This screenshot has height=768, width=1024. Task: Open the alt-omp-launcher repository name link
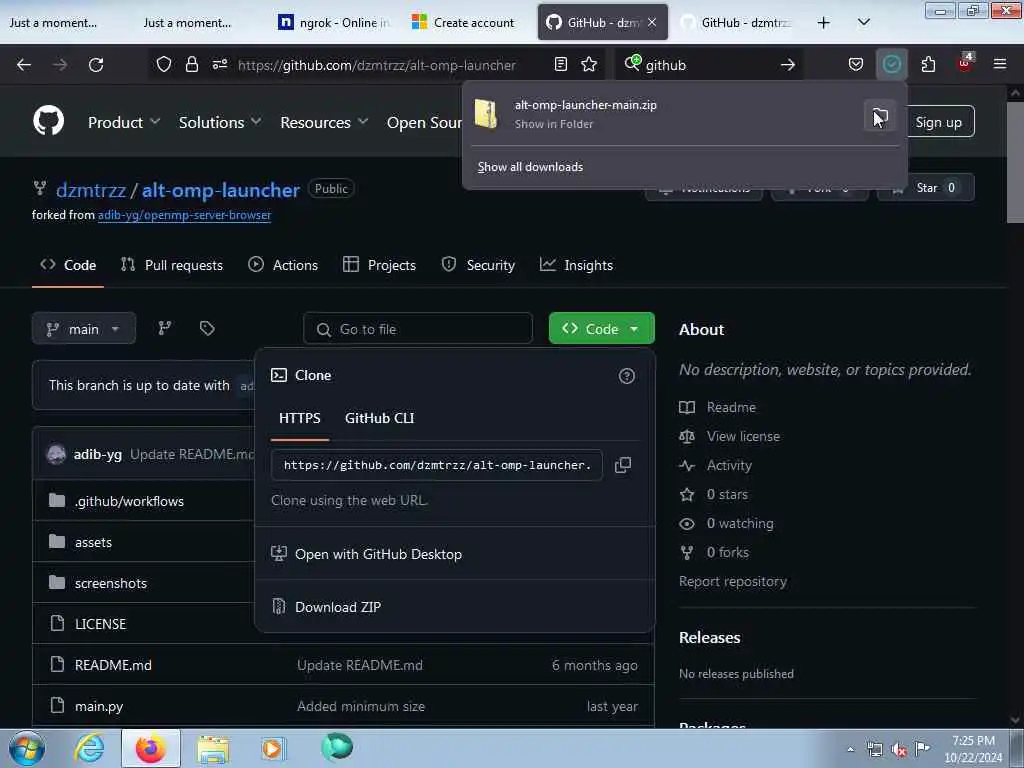(x=221, y=190)
